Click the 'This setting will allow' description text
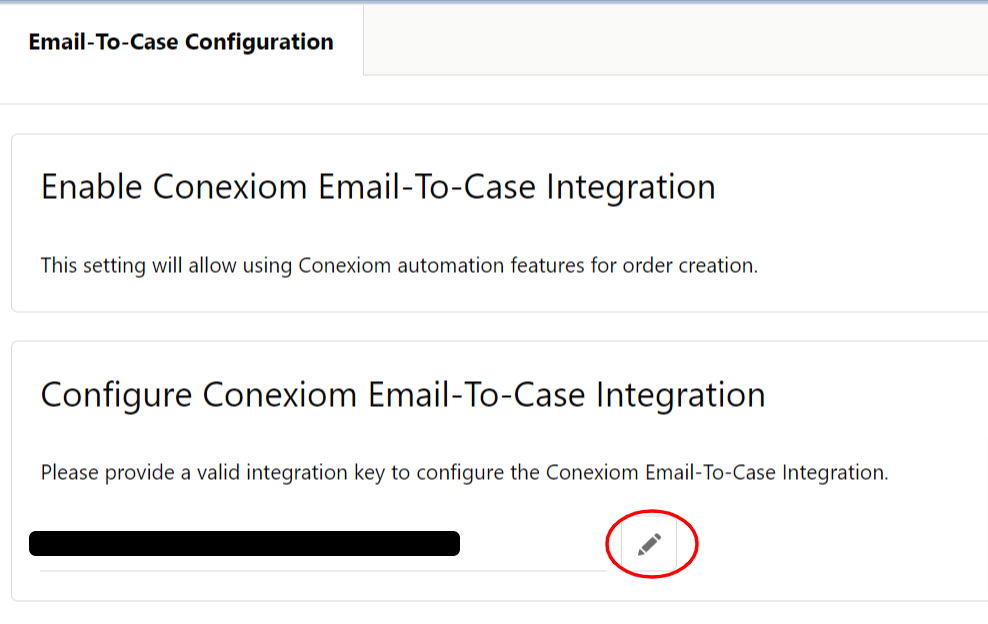 399,266
